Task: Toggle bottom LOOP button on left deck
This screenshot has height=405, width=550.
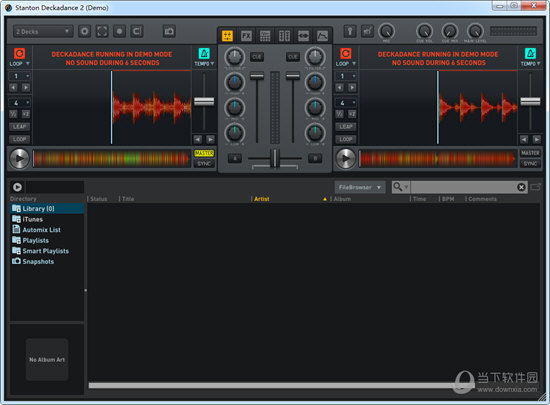Action: (20, 139)
